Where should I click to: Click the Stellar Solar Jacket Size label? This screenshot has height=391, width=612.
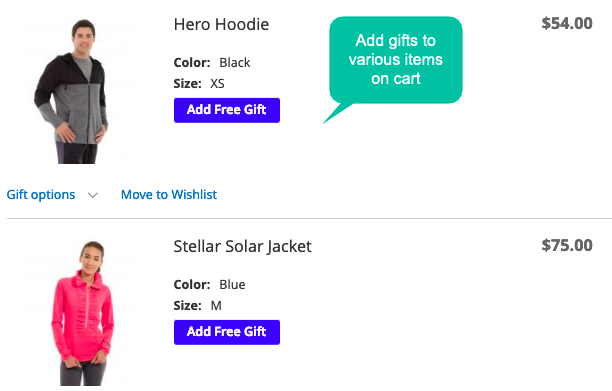click(188, 306)
